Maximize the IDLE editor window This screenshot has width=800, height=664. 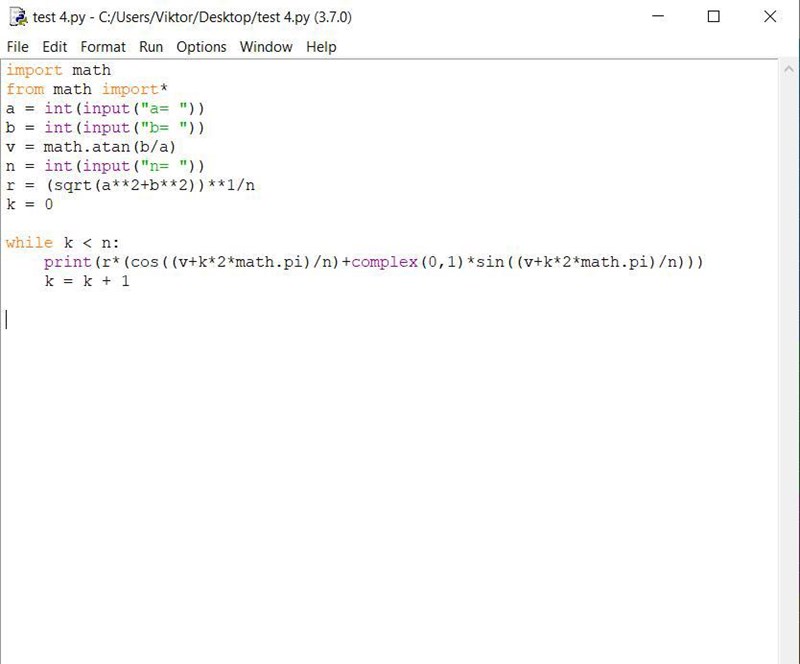point(714,17)
